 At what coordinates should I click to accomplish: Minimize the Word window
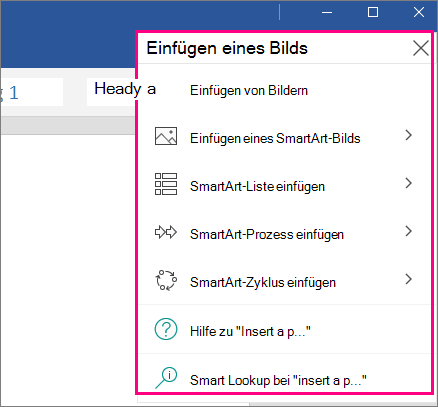pyautogui.click(x=327, y=13)
